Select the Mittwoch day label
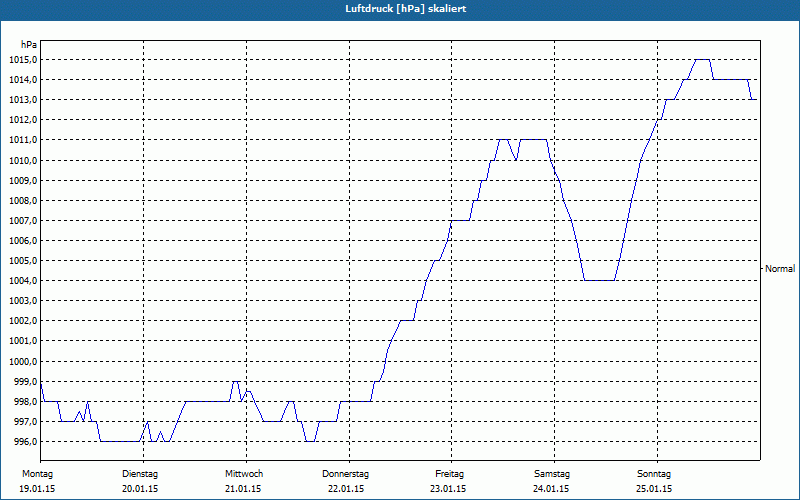Screen dimensions: 800x500 pyautogui.click(x=244, y=474)
